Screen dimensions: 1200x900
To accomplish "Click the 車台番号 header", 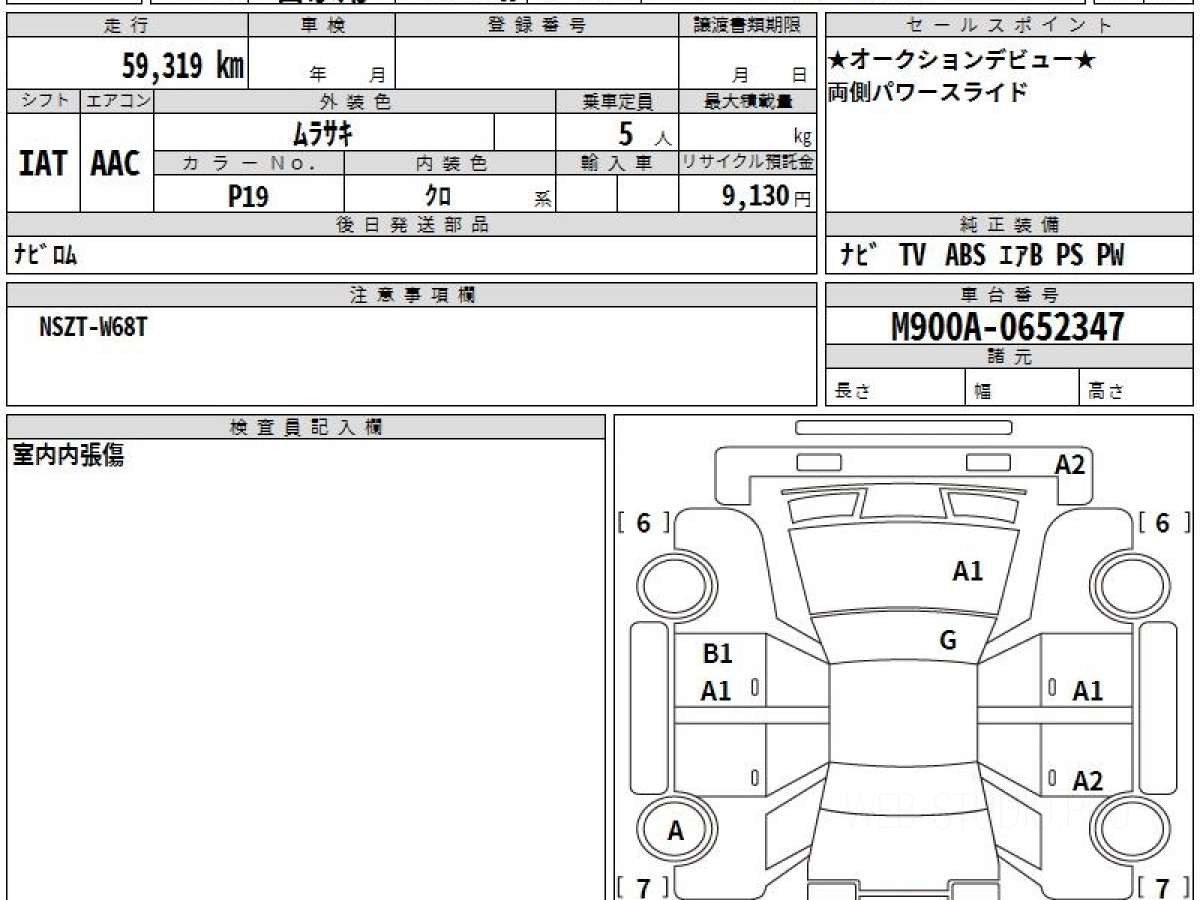I will click(1009, 295).
